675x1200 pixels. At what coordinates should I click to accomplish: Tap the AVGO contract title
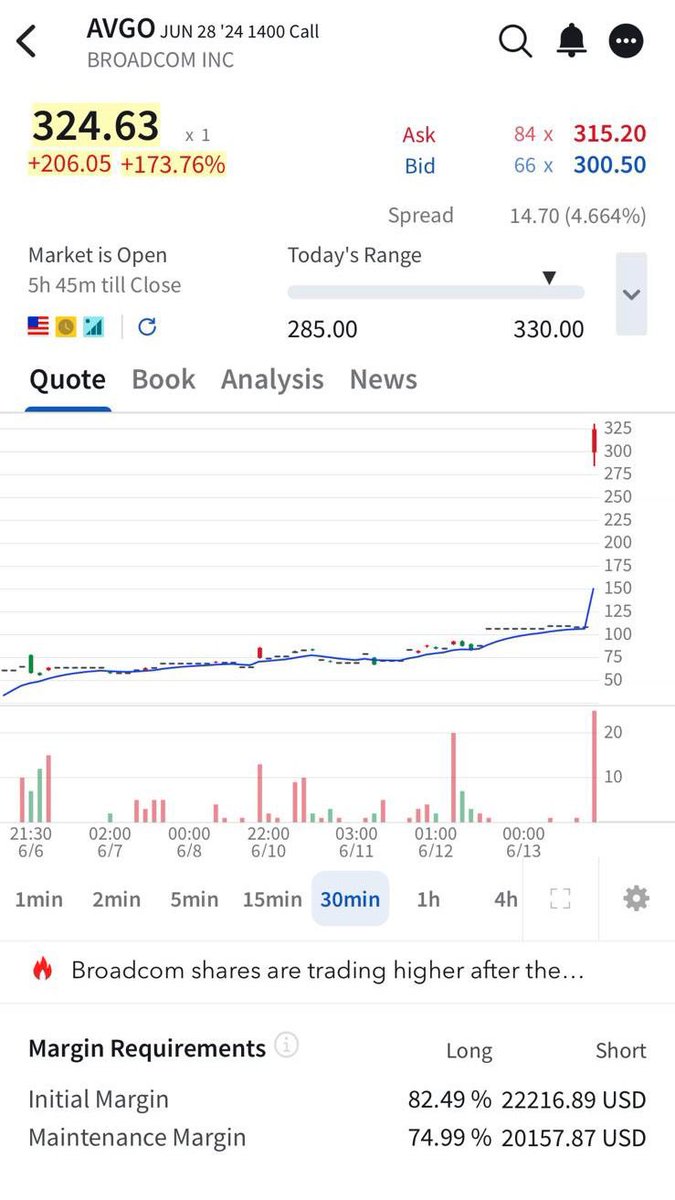(x=203, y=30)
